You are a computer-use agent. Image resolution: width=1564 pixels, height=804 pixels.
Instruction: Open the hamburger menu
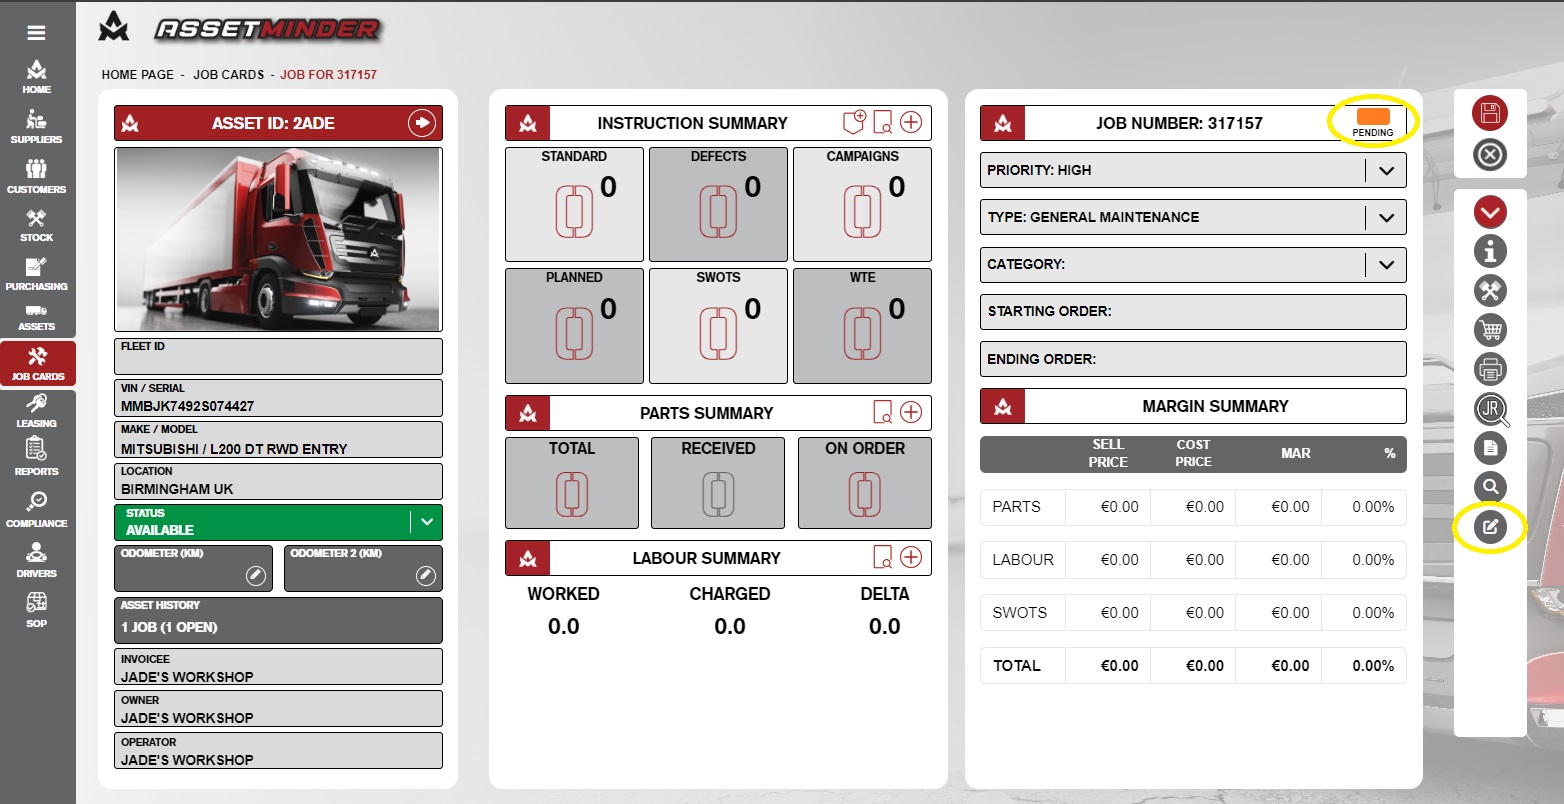(36, 33)
